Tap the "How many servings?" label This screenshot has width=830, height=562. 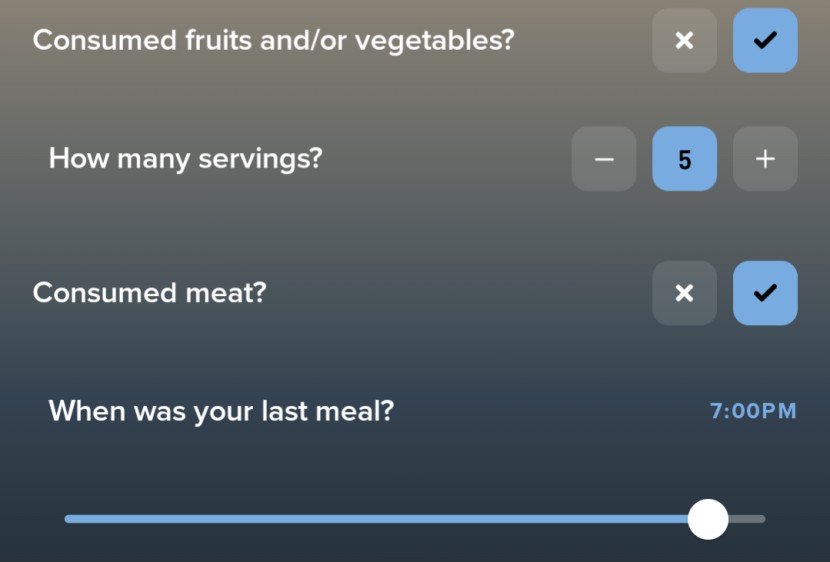coord(185,158)
